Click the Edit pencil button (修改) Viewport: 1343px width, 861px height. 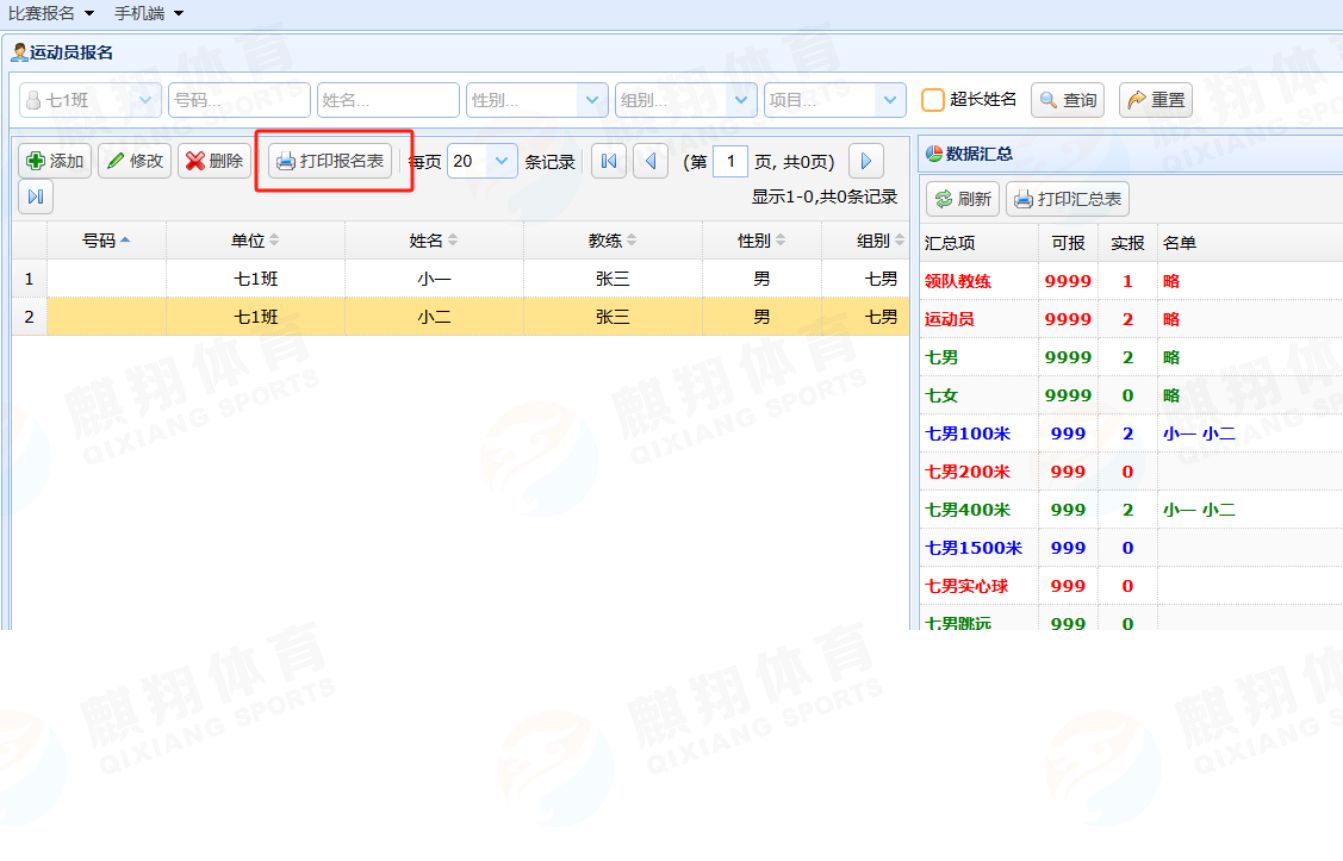[x=135, y=161]
